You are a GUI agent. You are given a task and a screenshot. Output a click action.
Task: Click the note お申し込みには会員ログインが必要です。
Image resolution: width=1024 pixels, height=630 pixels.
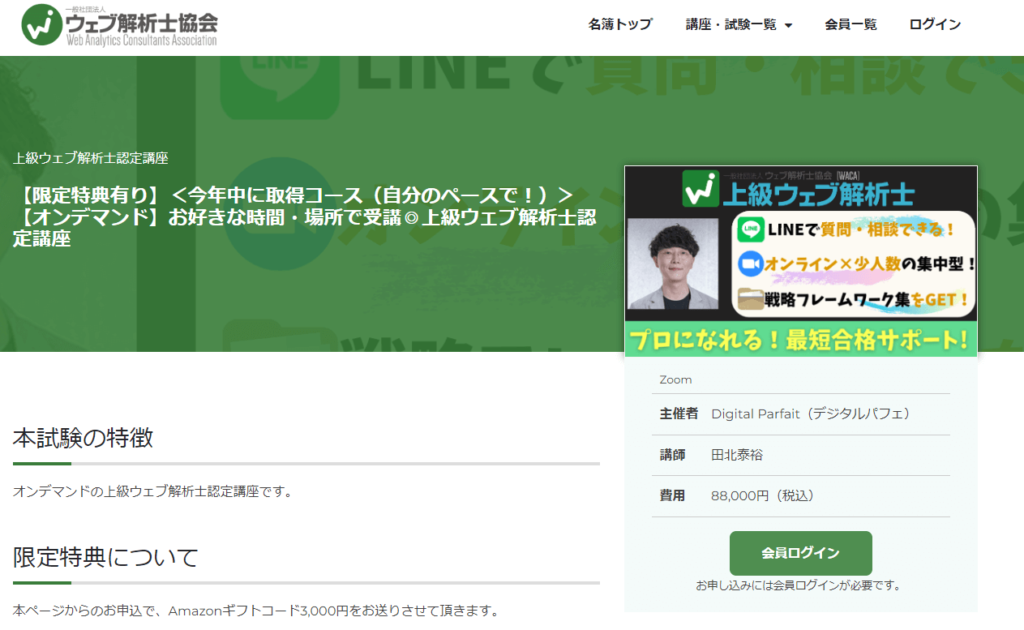pos(799,586)
